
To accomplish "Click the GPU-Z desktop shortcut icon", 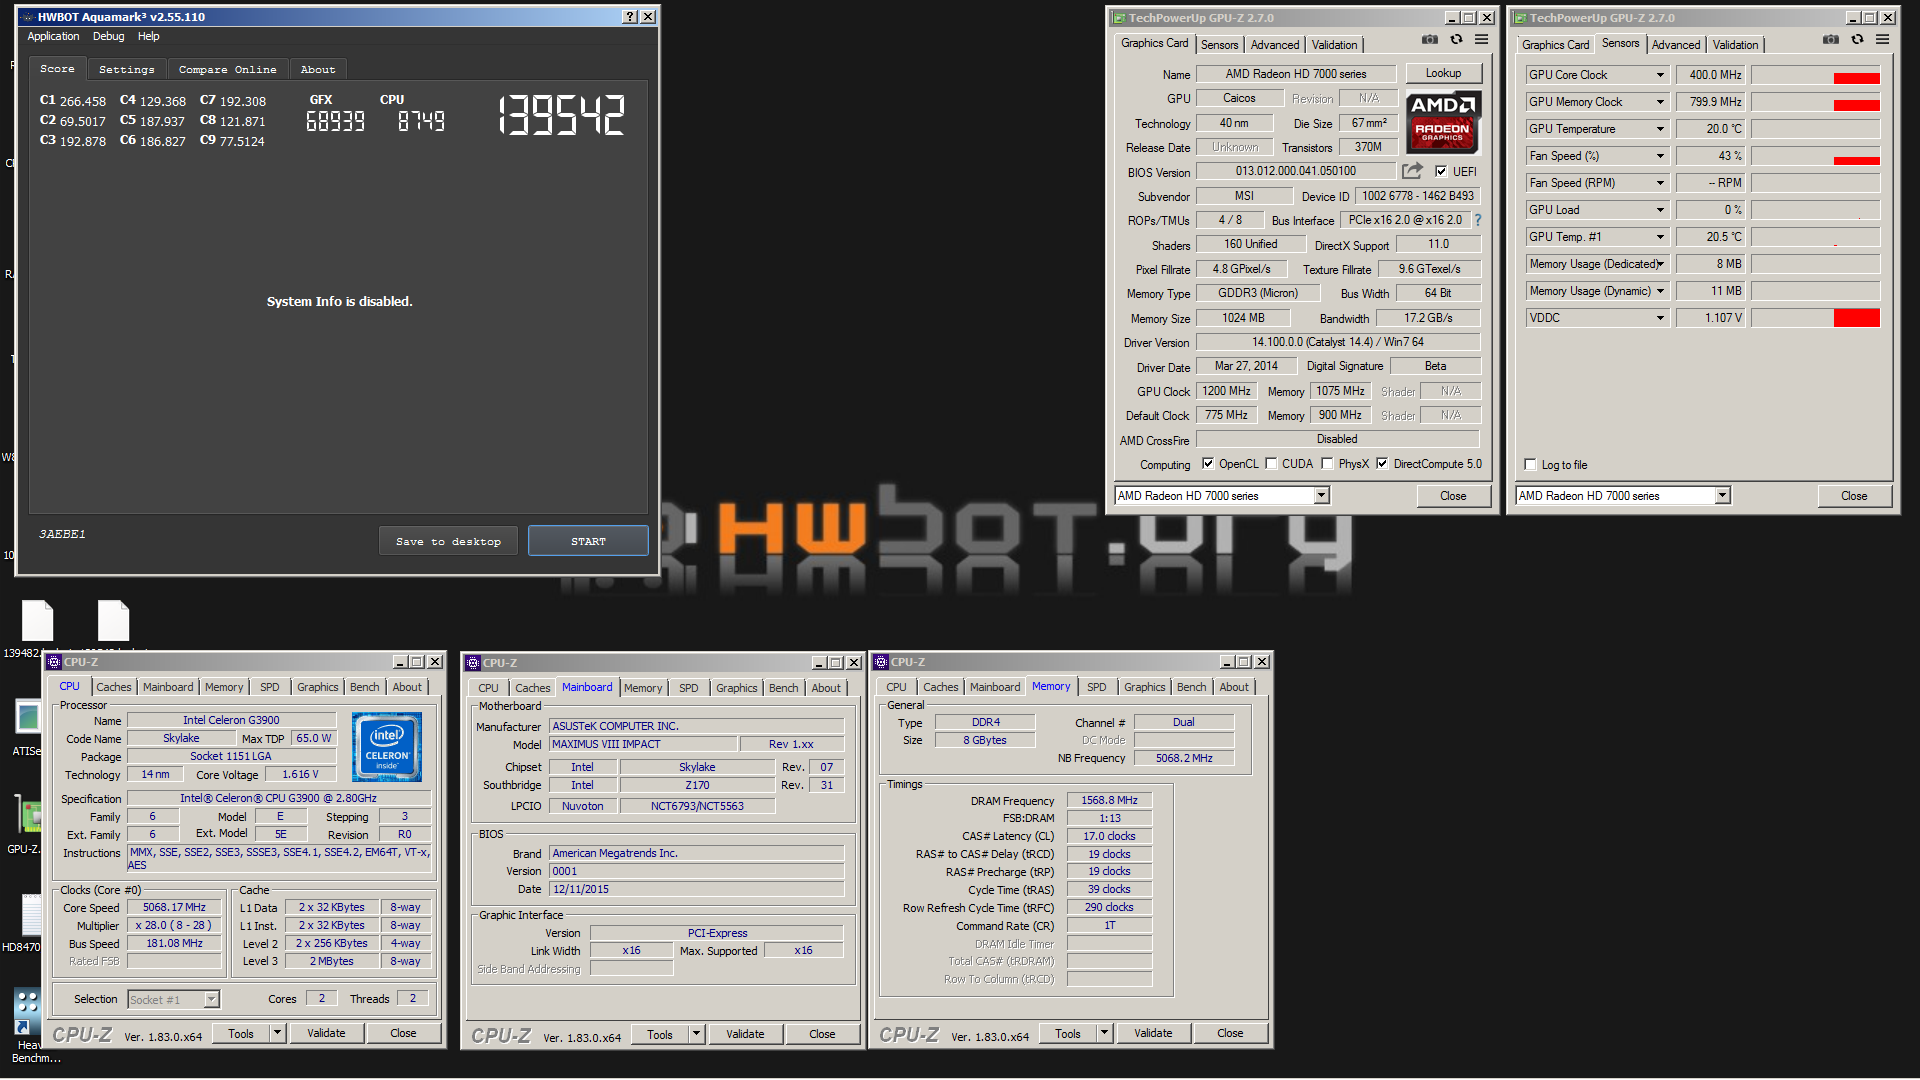I will (28, 815).
